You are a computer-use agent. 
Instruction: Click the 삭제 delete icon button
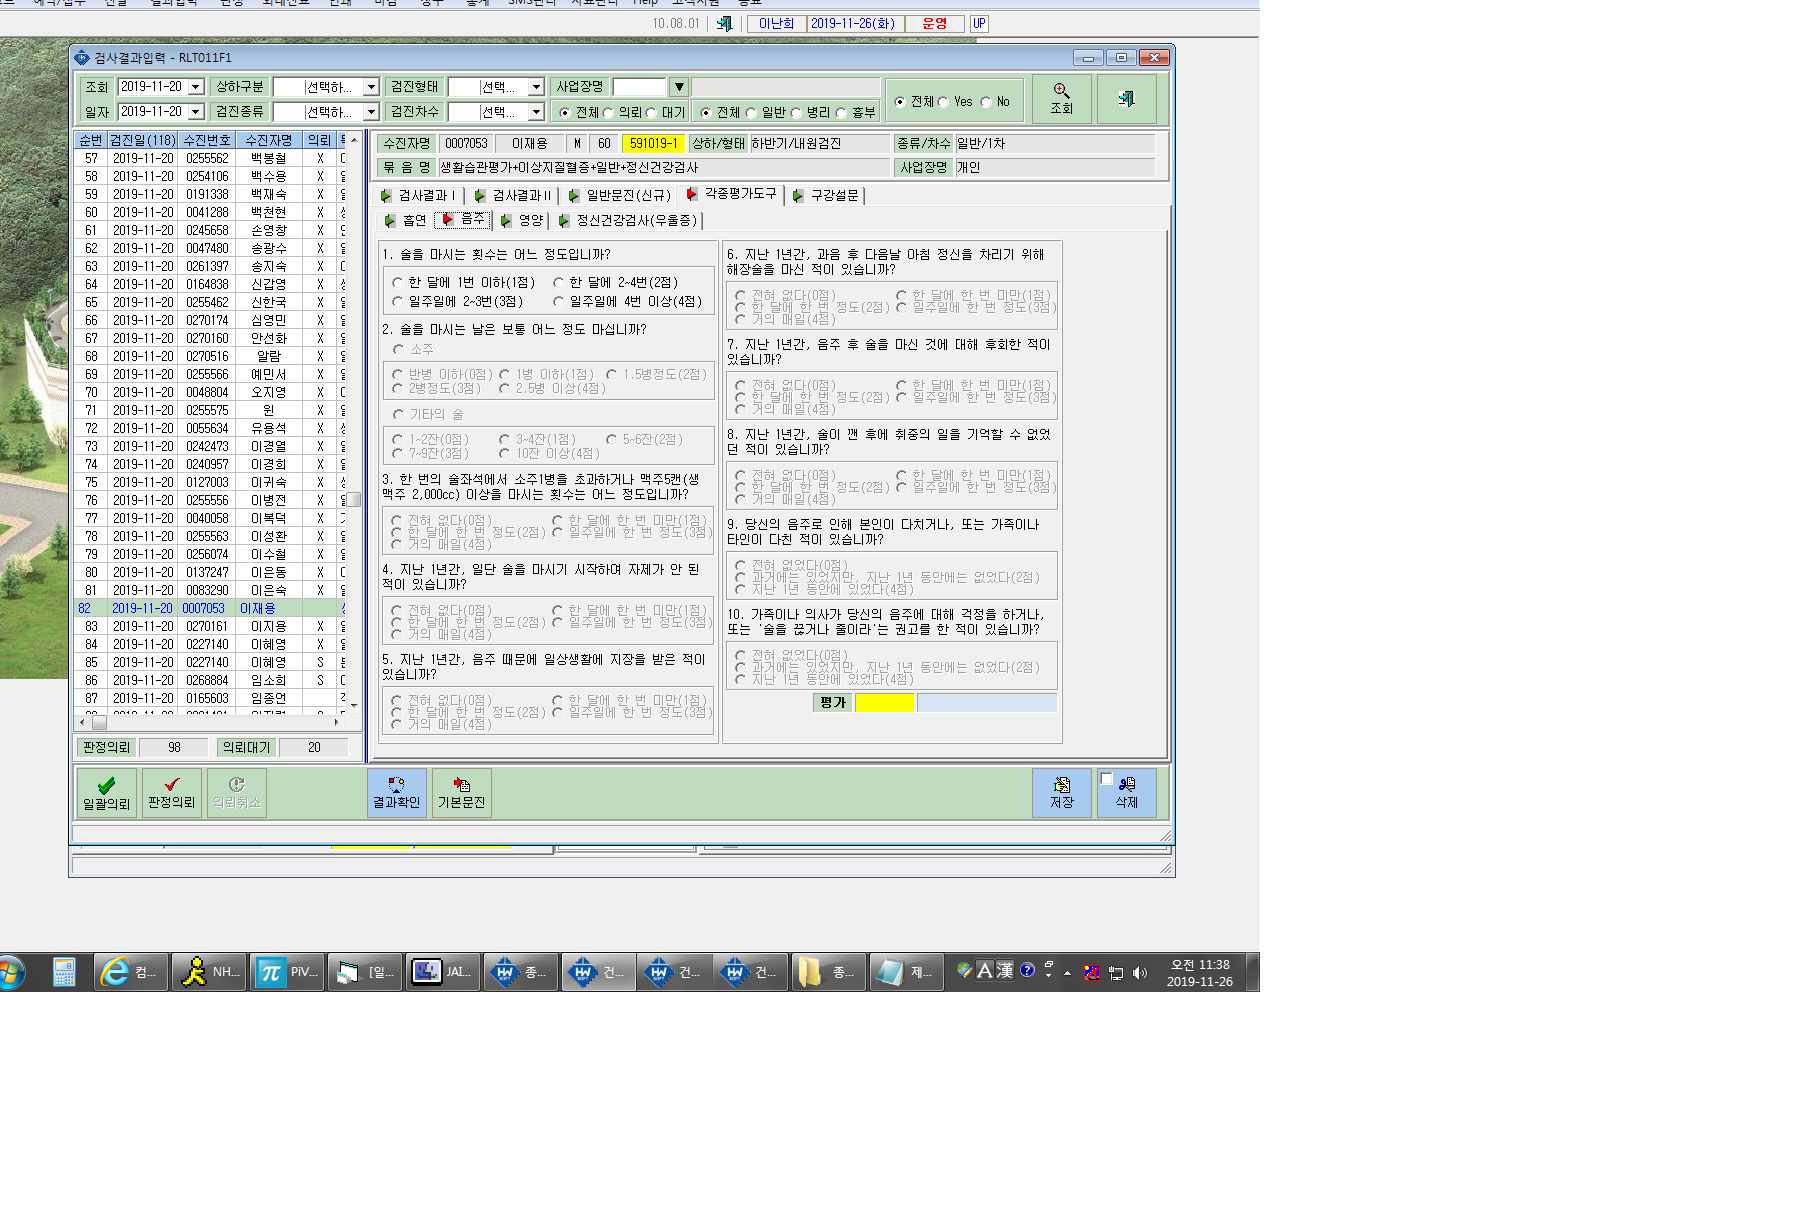pyautogui.click(x=1127, y=793)
